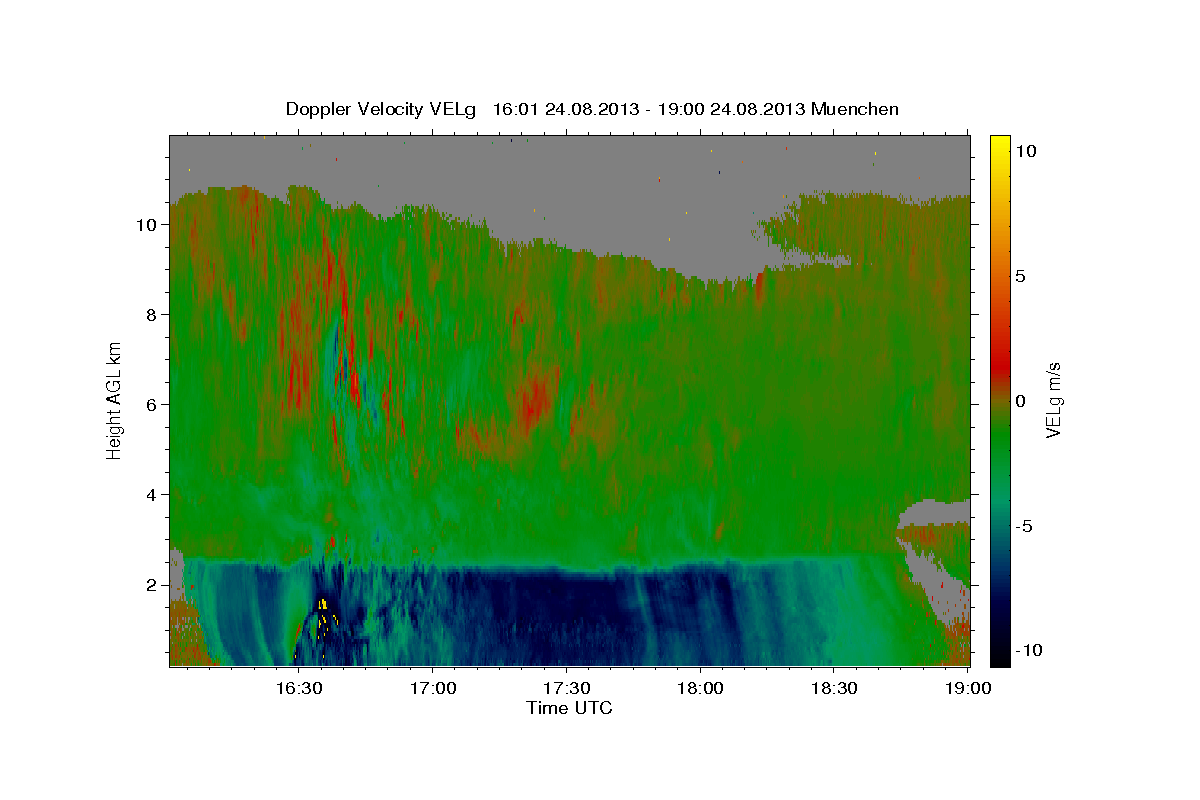
Task: Click the colorbar value 5 label
Action: click(x=1020, y=276)
